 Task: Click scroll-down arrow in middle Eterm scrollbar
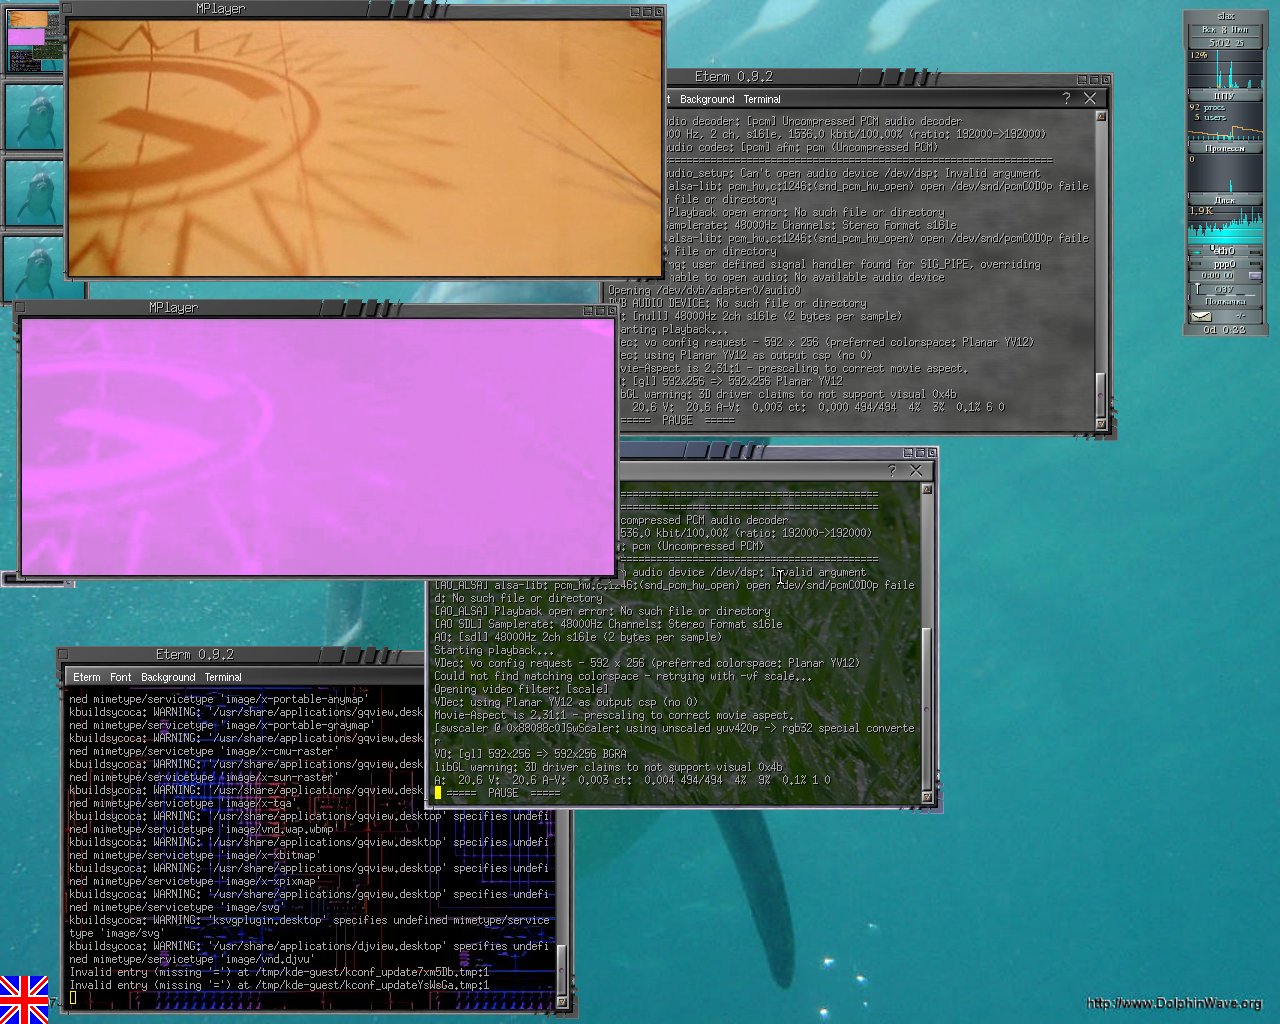(x=927, y=797)
